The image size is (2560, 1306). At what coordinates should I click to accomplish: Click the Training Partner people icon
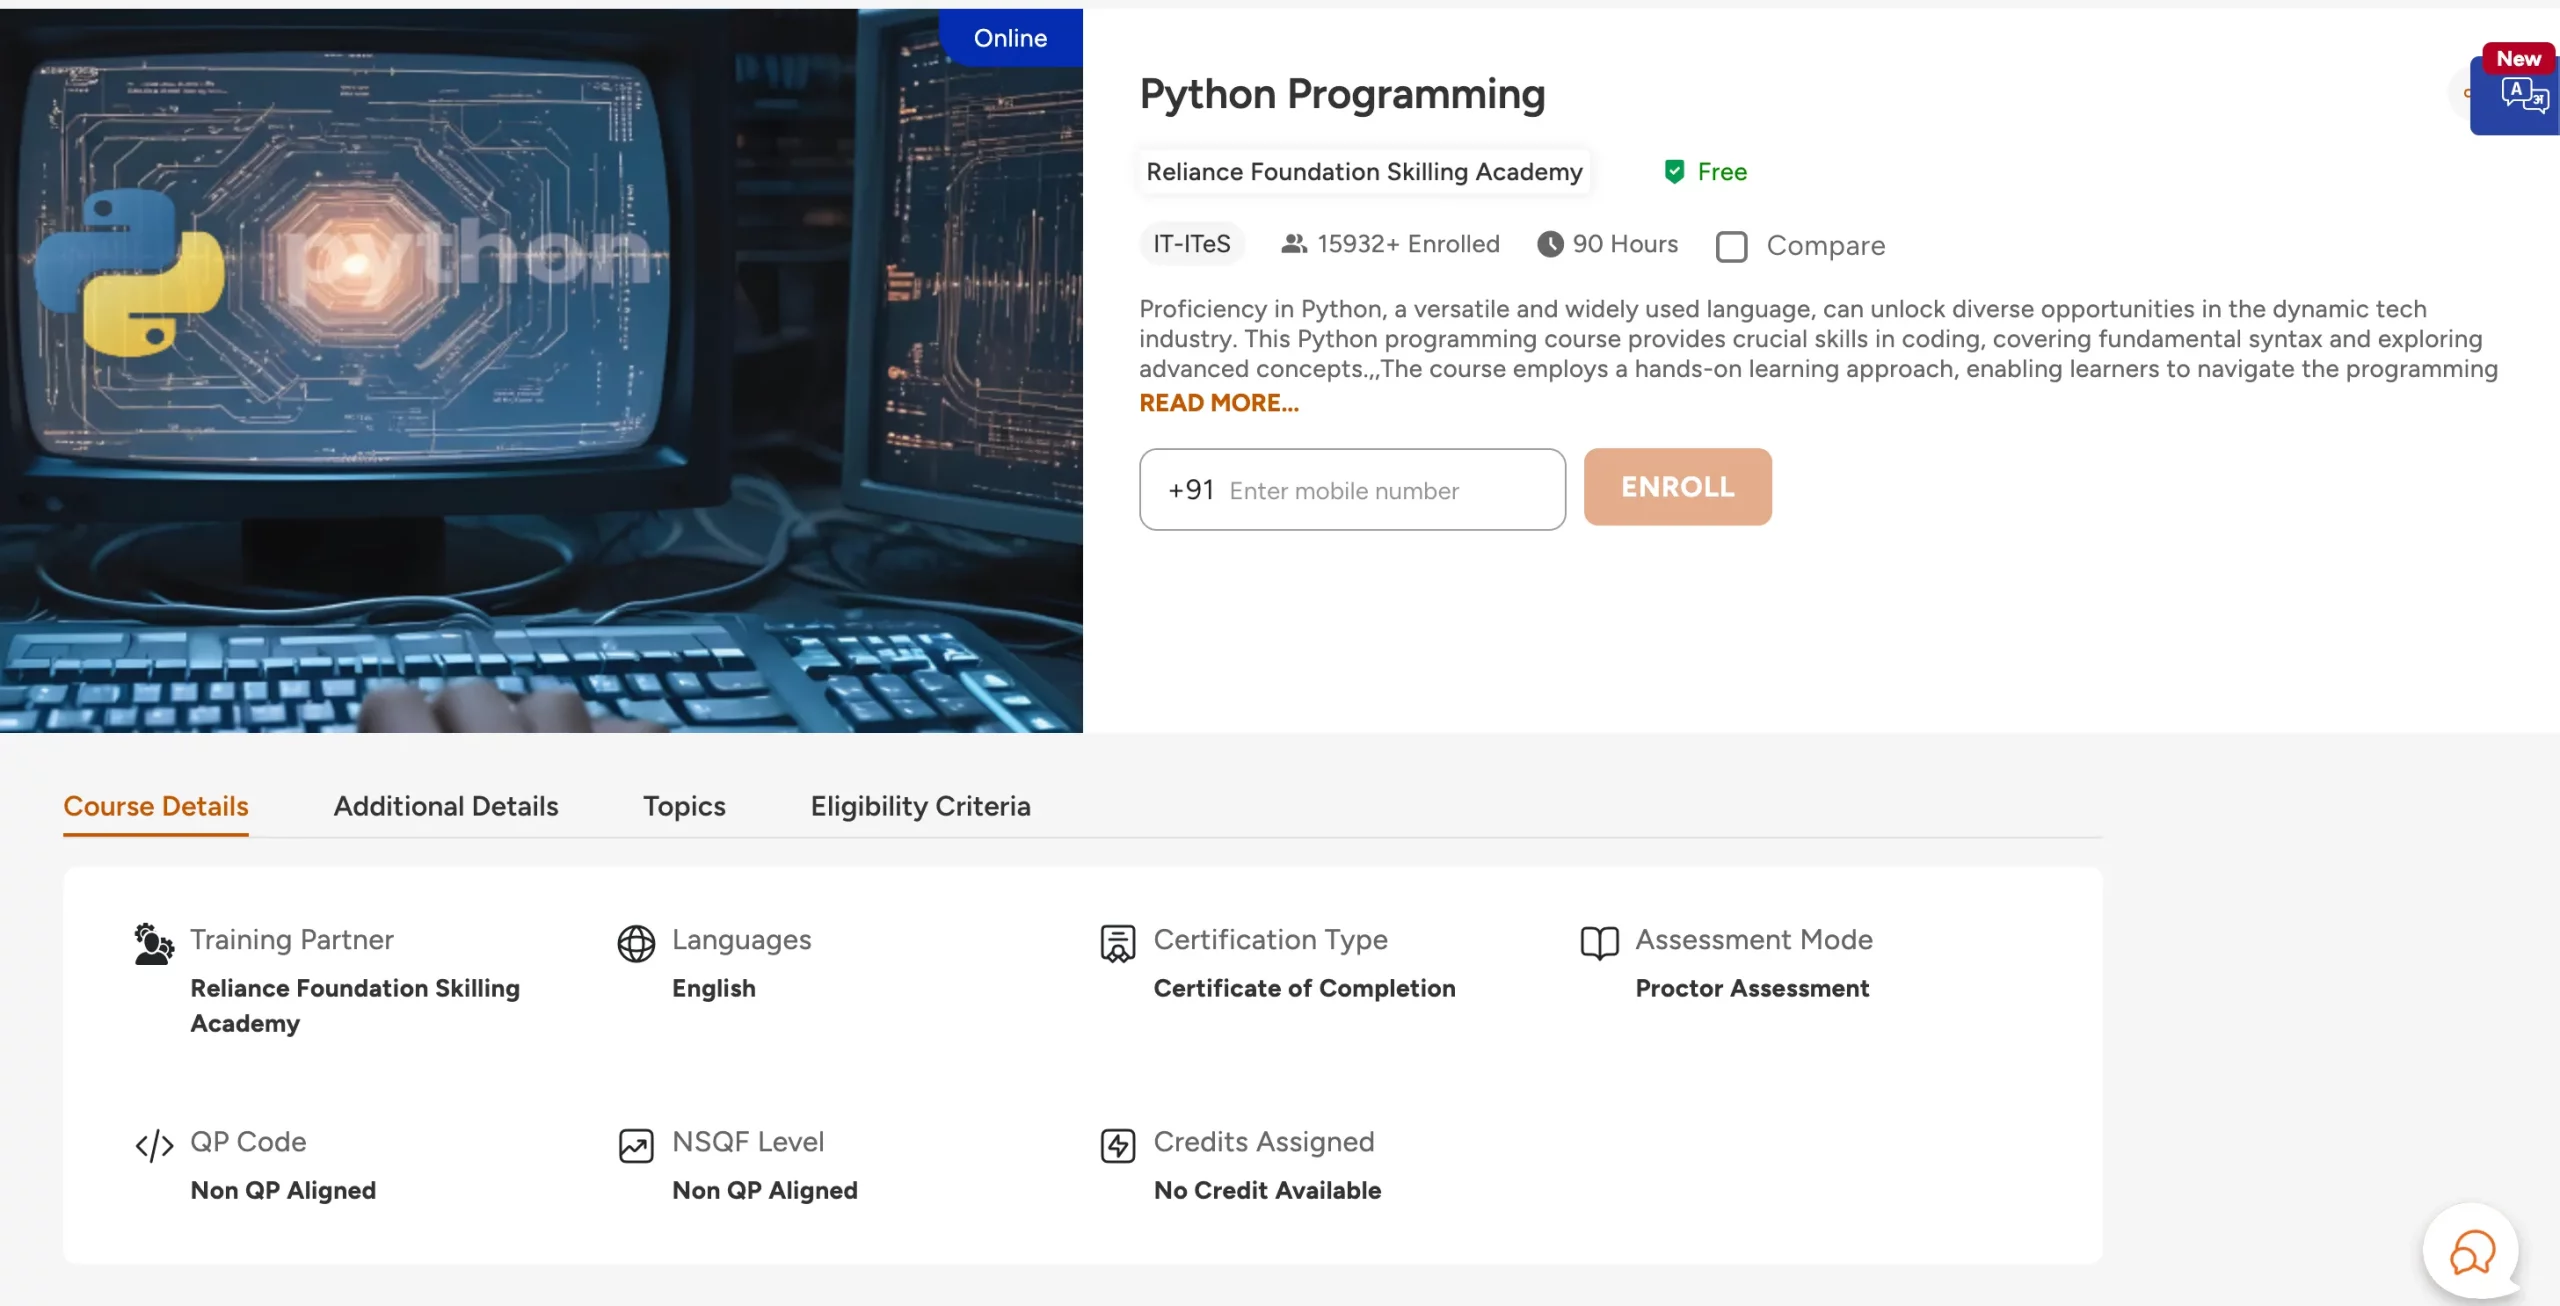(x=153, y=943)
